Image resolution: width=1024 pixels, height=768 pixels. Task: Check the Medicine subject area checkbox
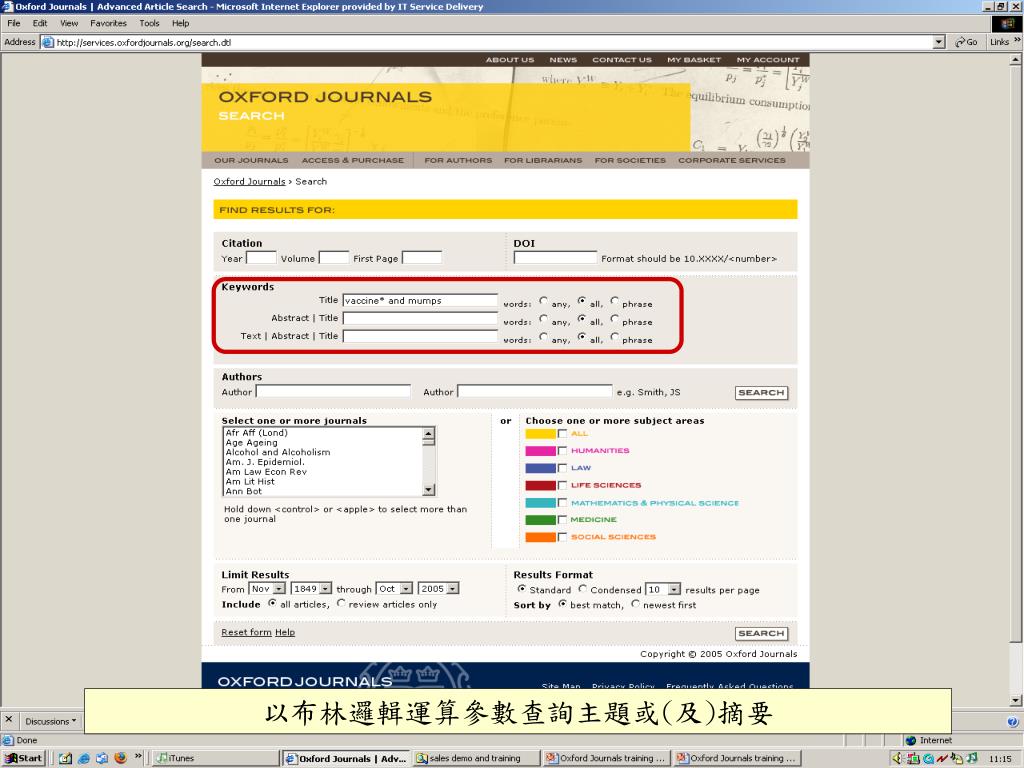[x=562, y=520]
